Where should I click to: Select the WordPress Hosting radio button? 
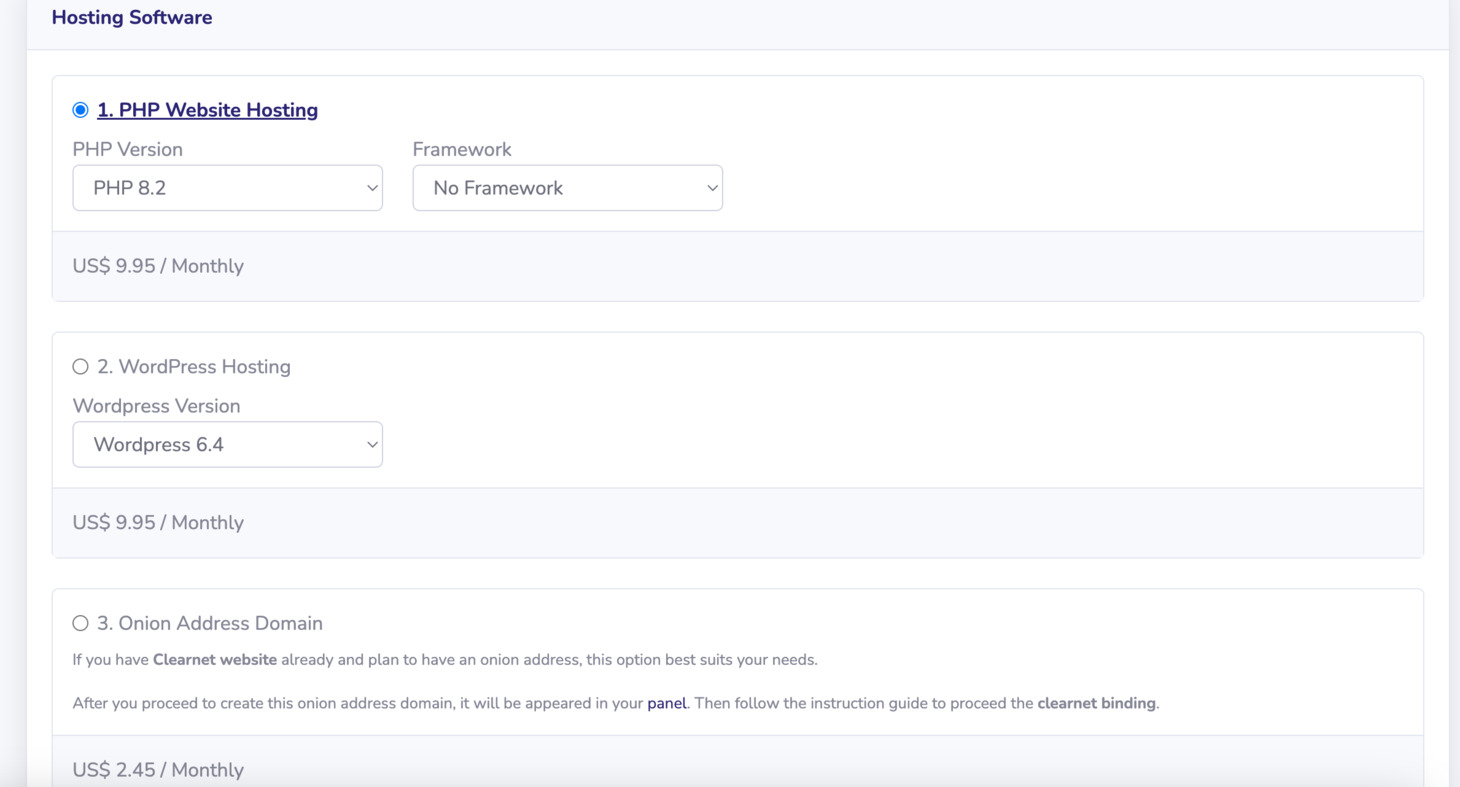click(x=80, y=367)
